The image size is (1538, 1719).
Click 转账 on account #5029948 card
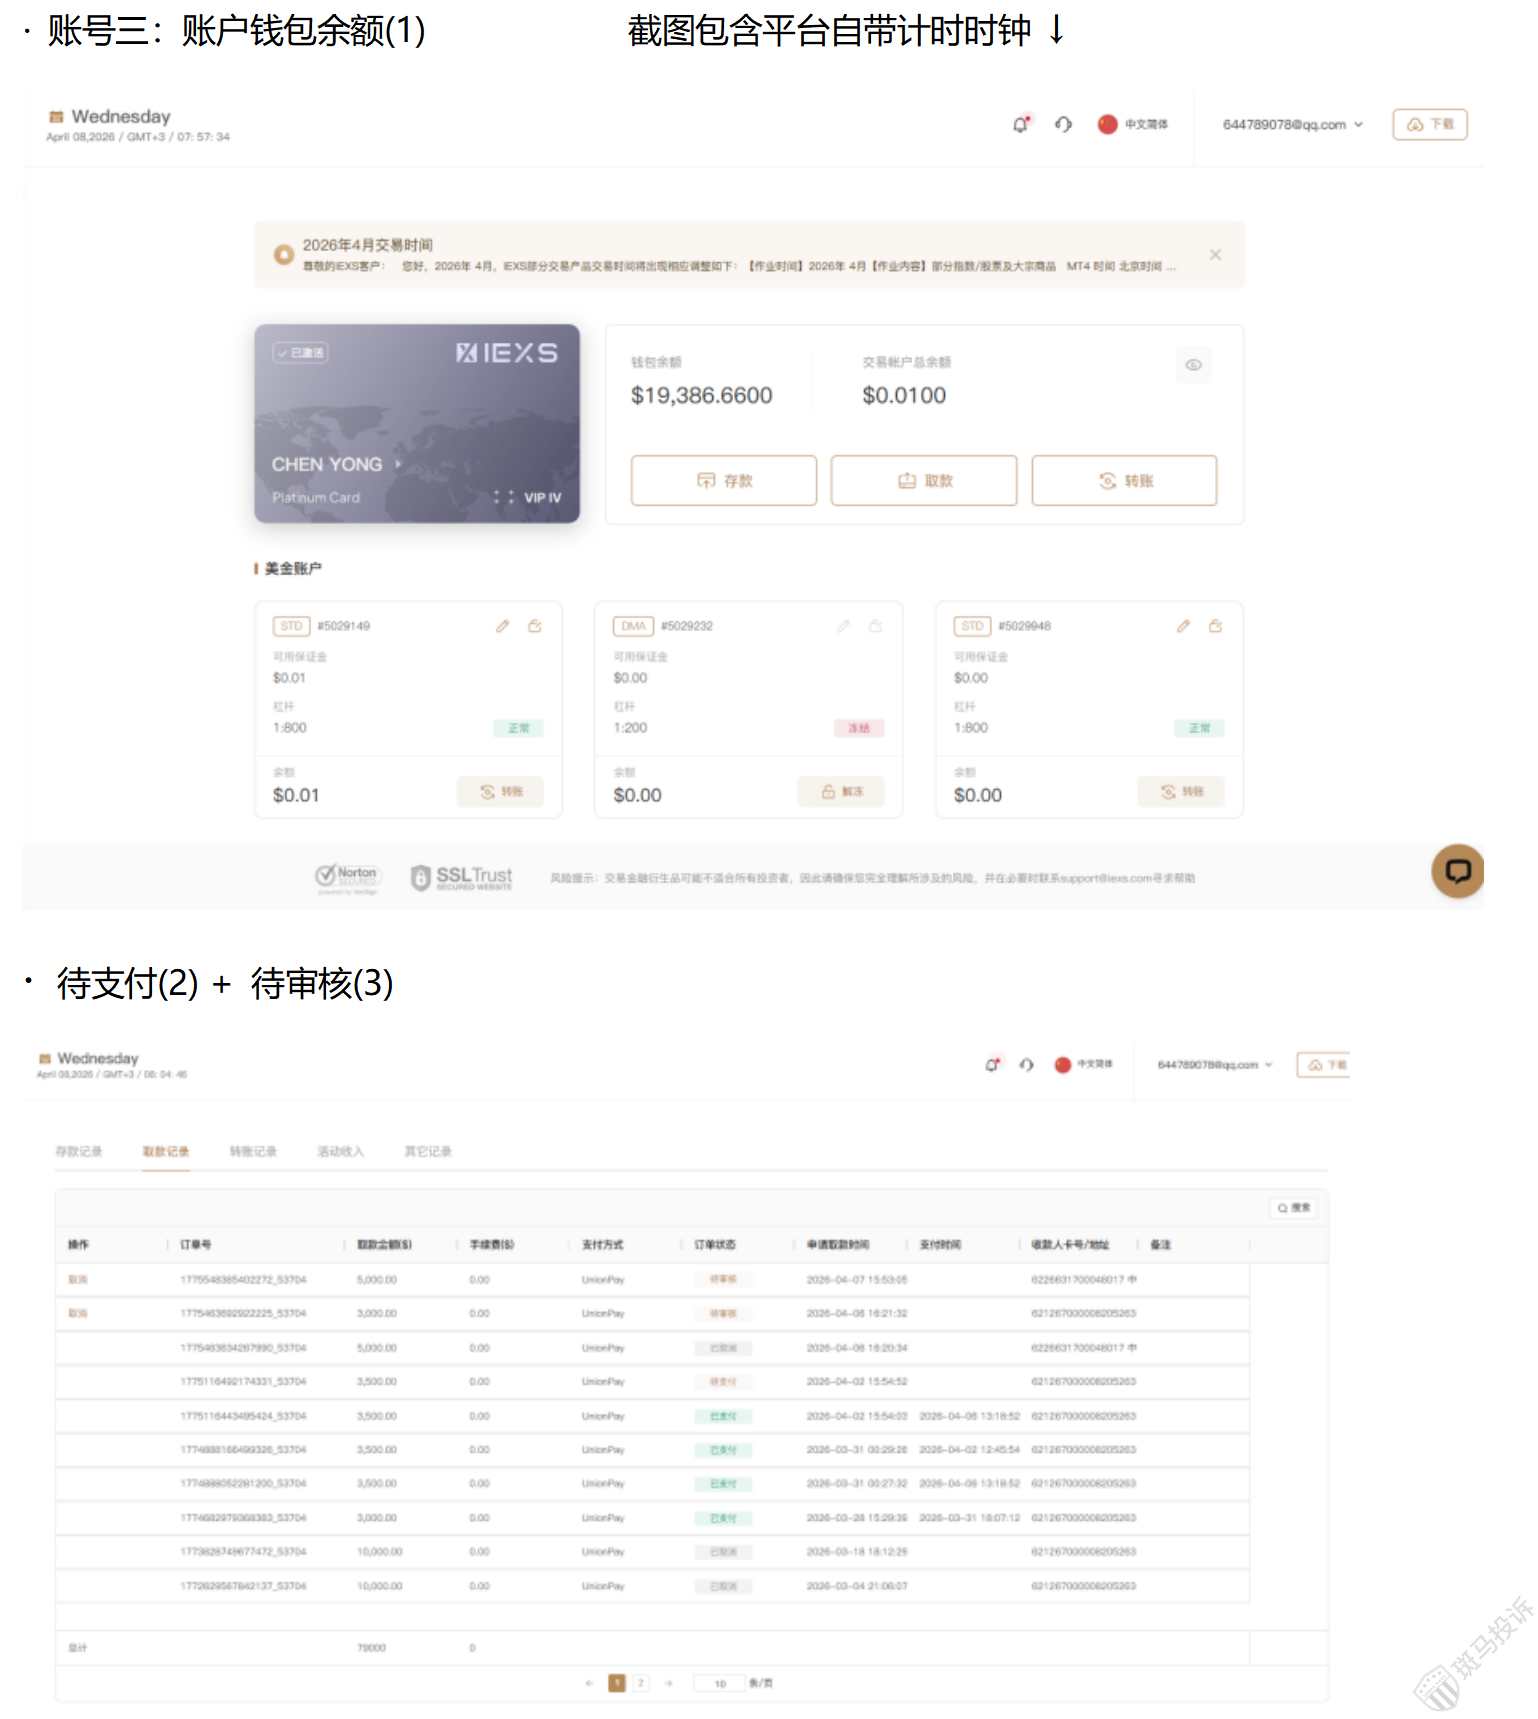point(1181,792)
